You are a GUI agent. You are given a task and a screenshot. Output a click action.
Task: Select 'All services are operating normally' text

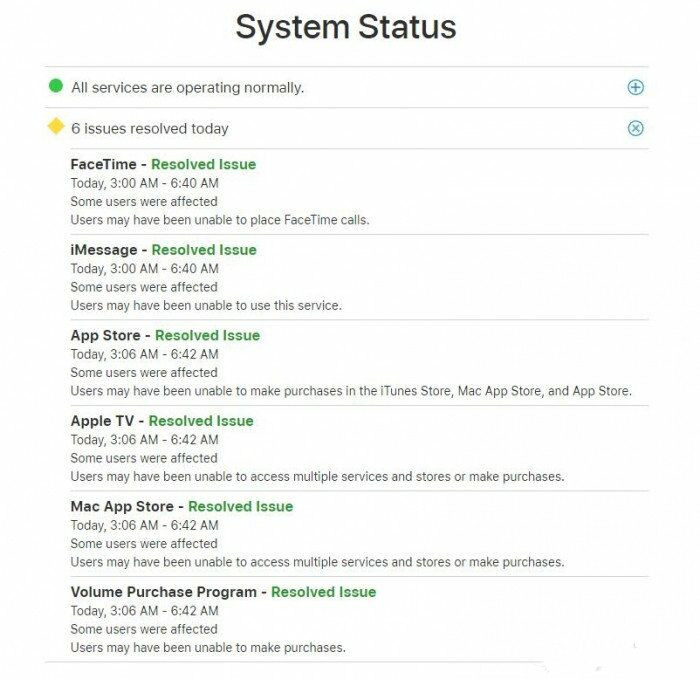click(188, 88)
